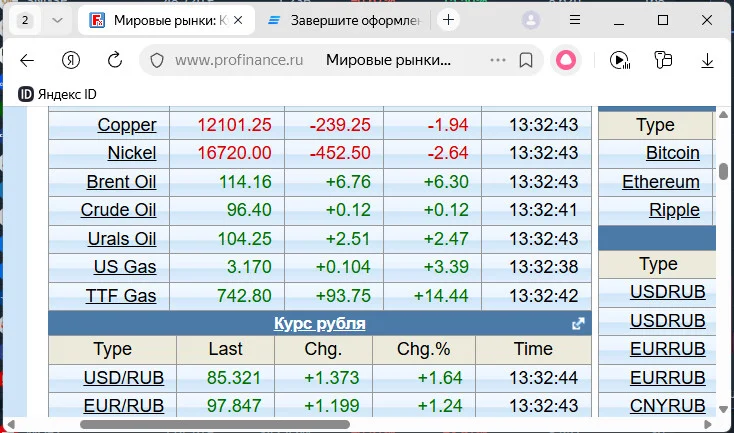Open the Bitcoin link

(673, 153)
